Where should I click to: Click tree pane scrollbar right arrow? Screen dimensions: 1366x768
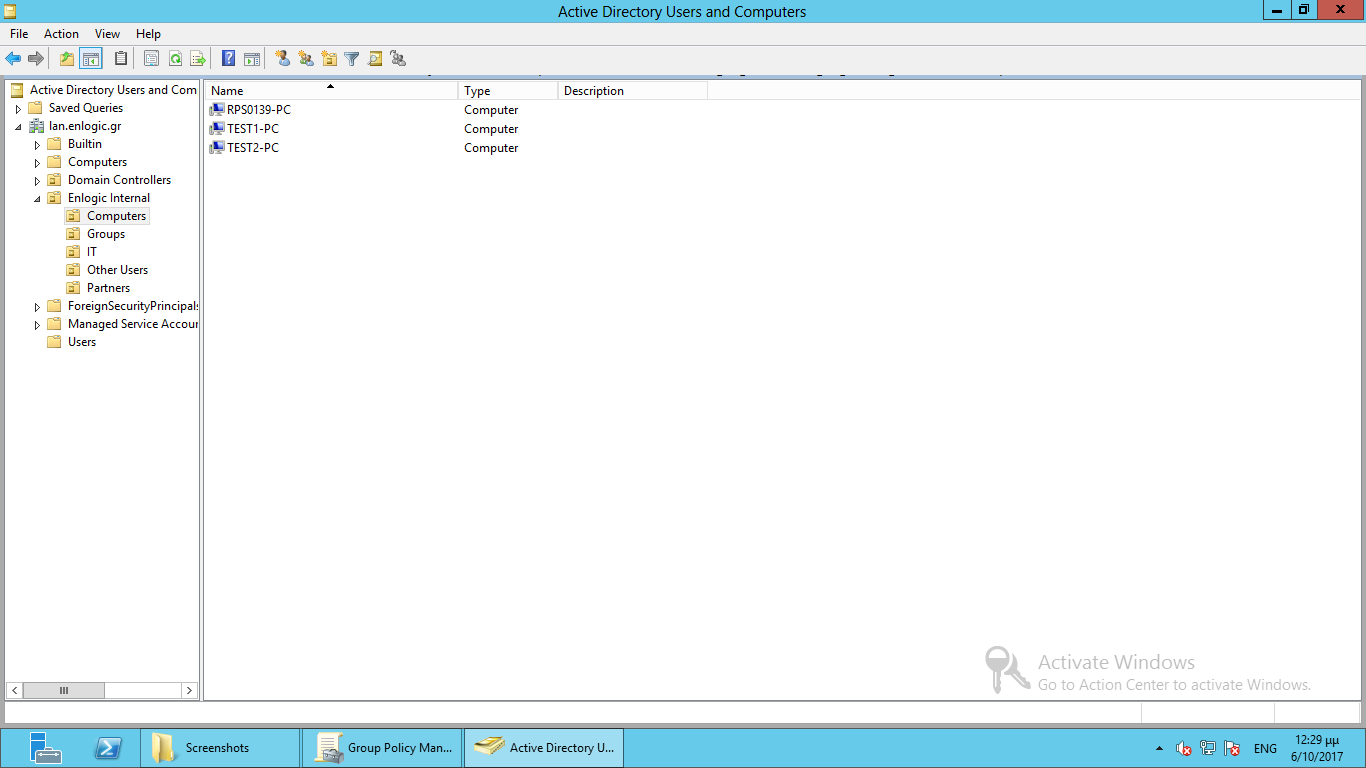189,690
